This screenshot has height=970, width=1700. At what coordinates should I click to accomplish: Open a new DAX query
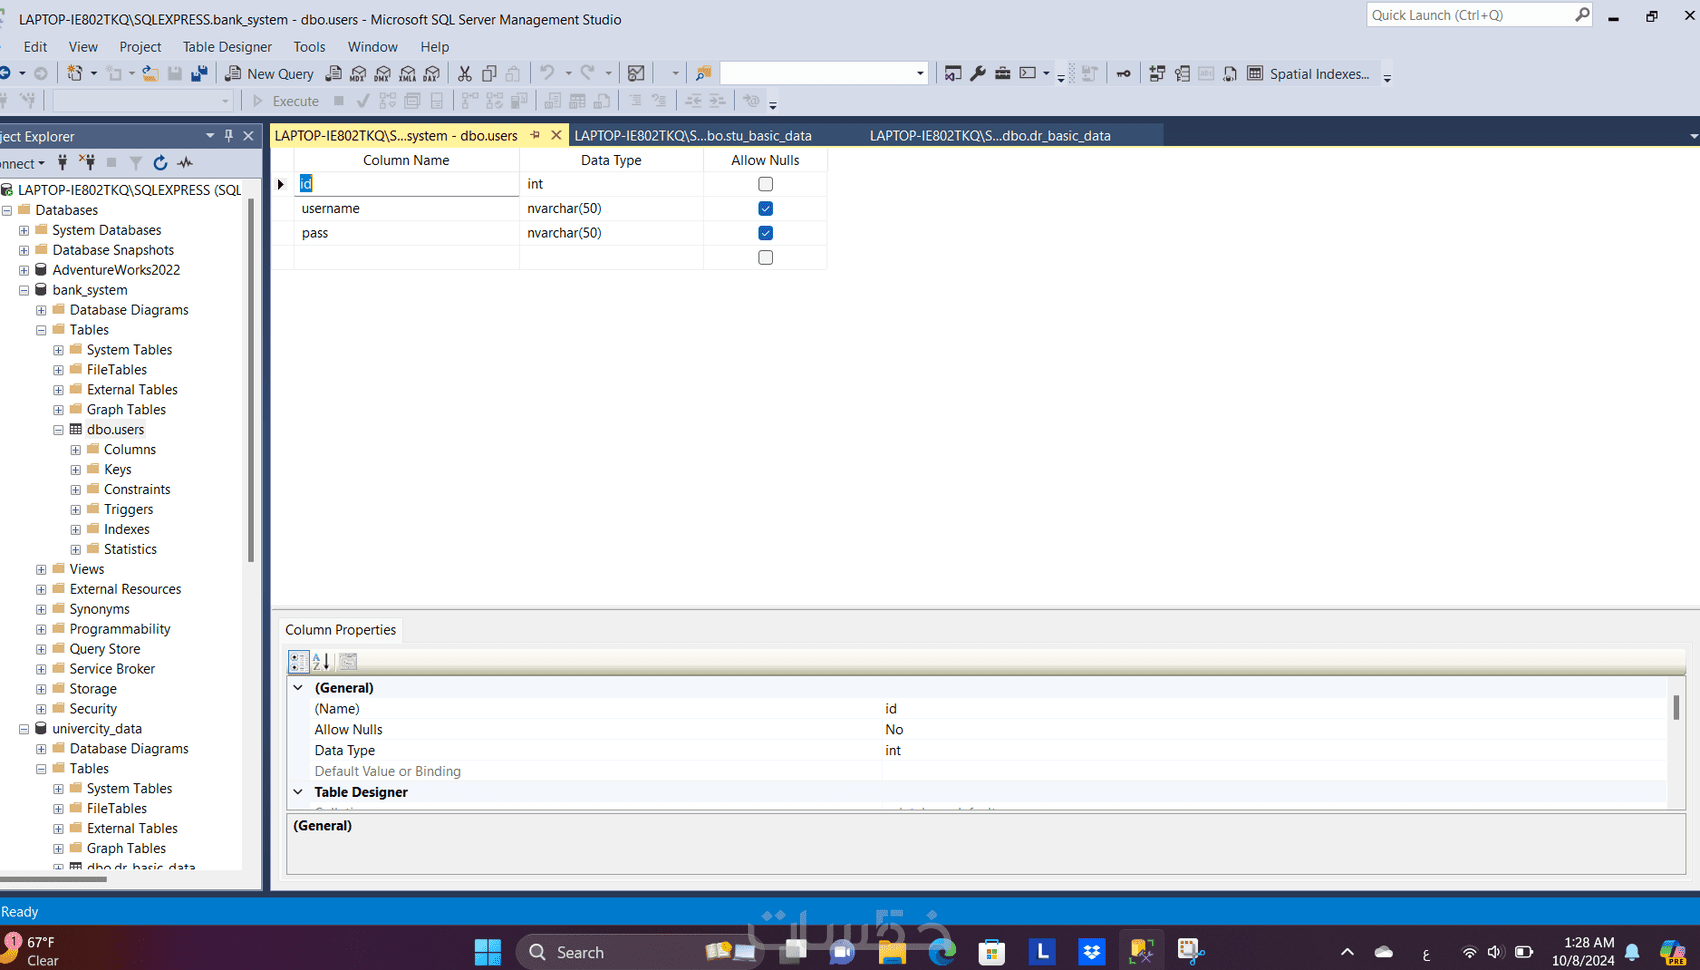point(432,74)
